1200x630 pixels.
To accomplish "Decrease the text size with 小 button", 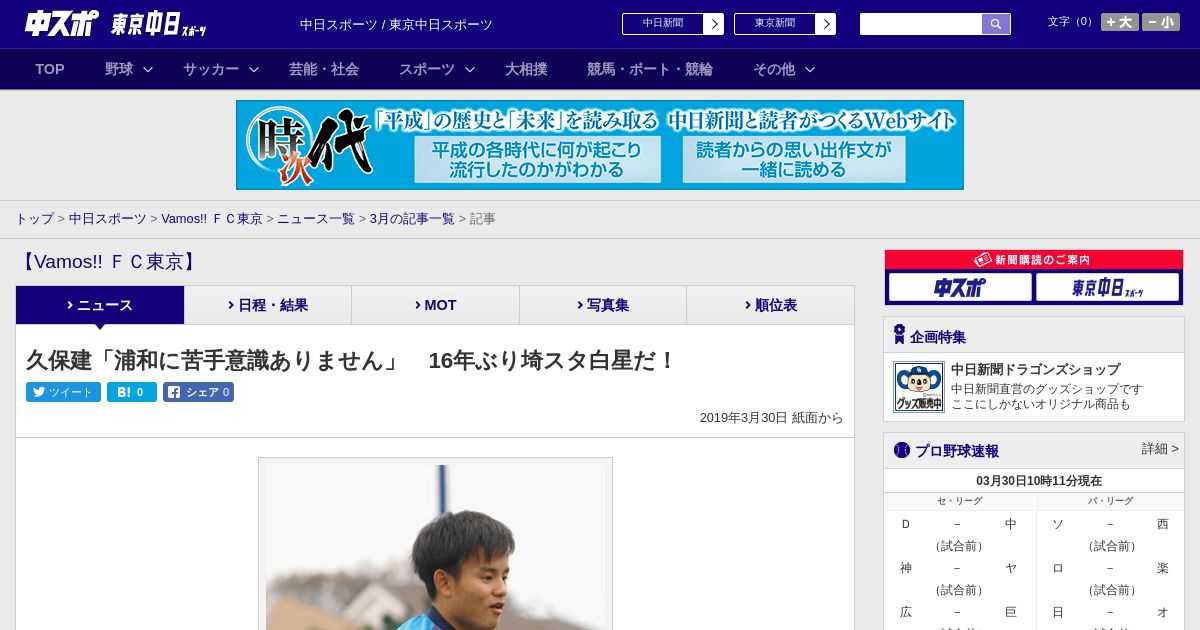I will (x=1161, y=22).
